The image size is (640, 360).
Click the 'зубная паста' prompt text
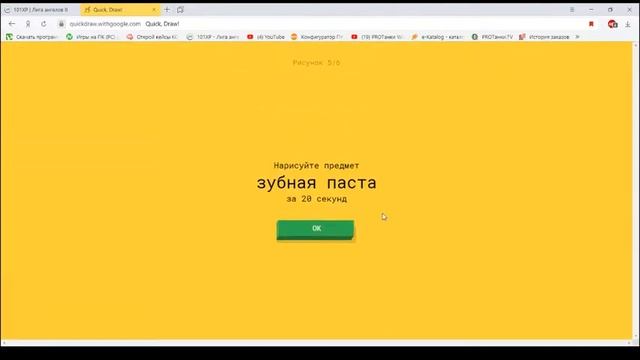pos(316,183)
